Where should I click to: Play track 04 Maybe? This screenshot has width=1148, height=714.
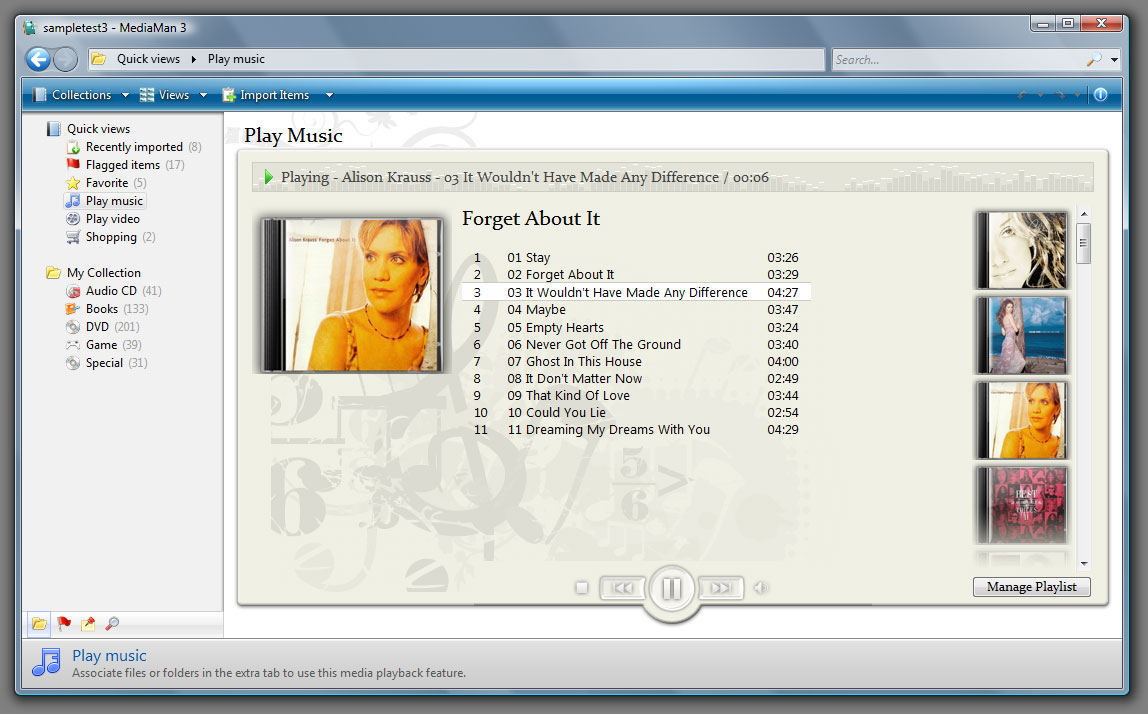tap(636, 310)
